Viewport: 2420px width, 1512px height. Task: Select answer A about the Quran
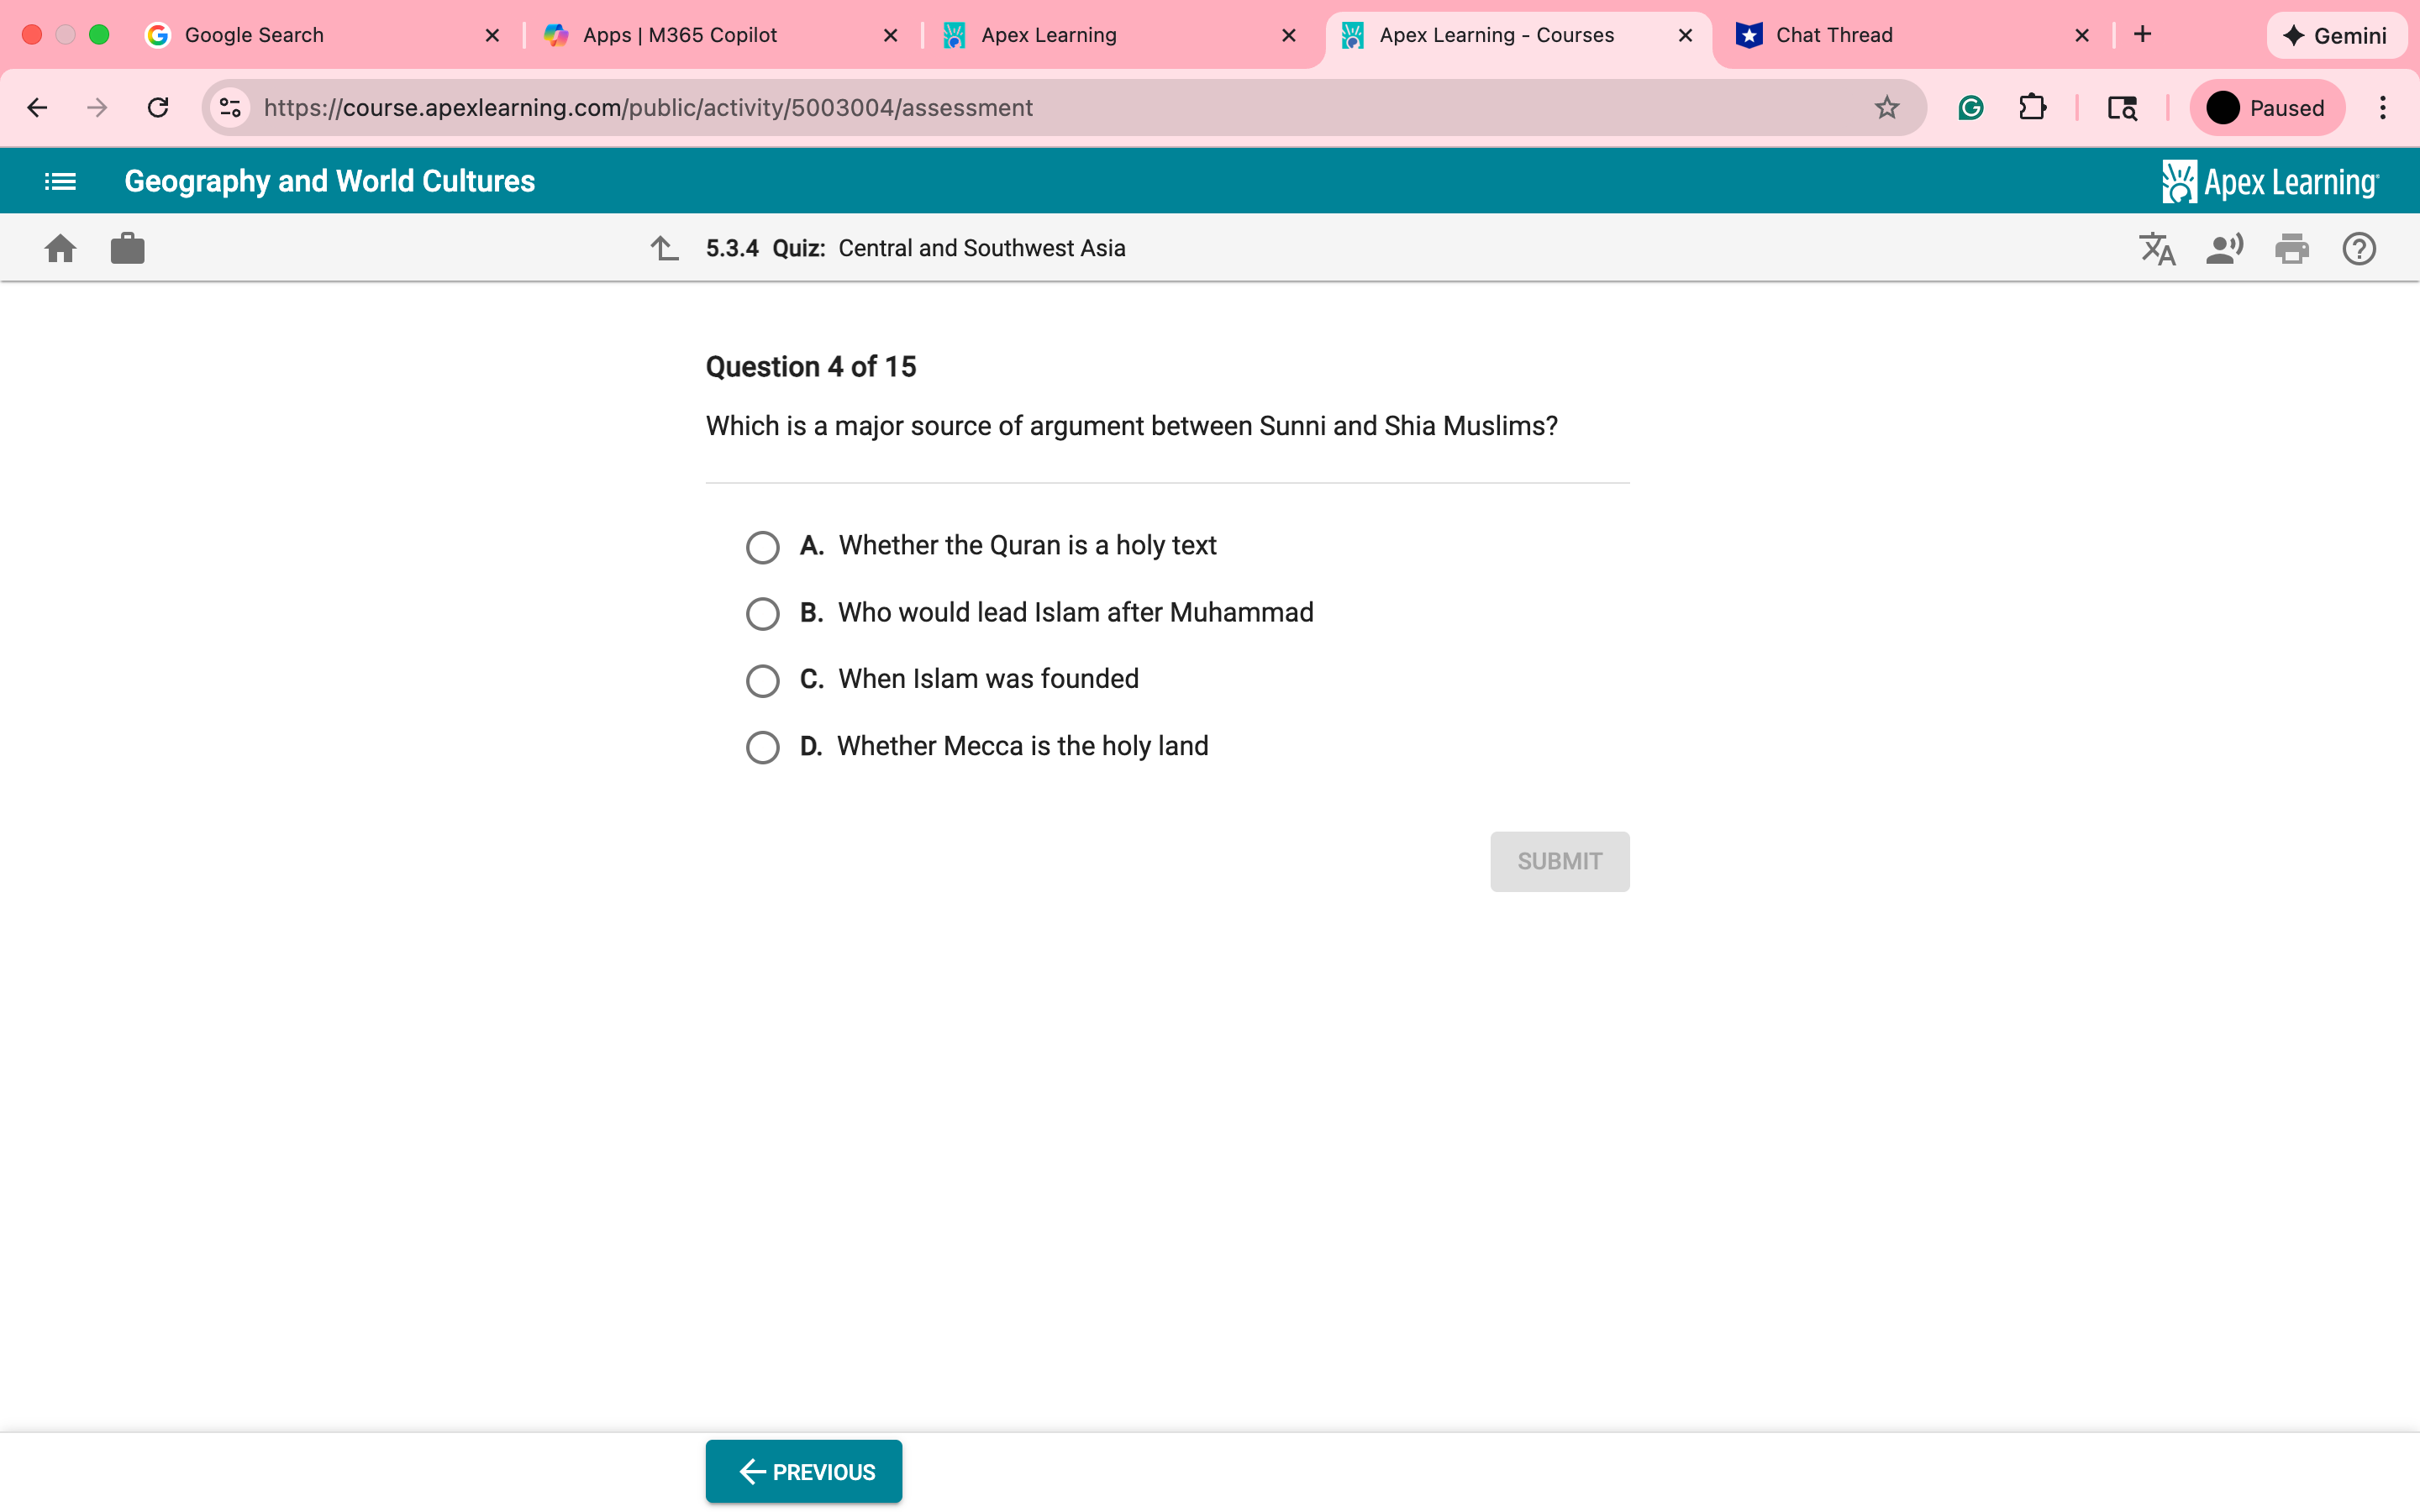(762, 547)
